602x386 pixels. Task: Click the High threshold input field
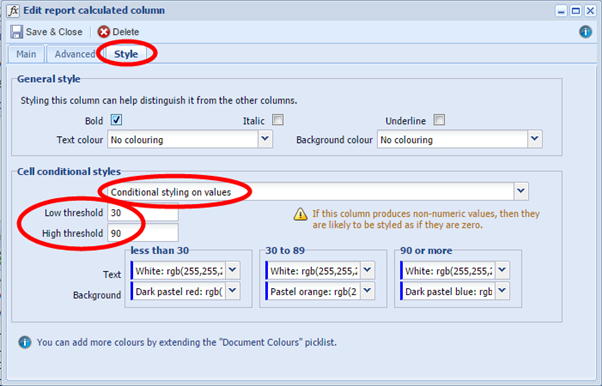click(x=143, y=233)
